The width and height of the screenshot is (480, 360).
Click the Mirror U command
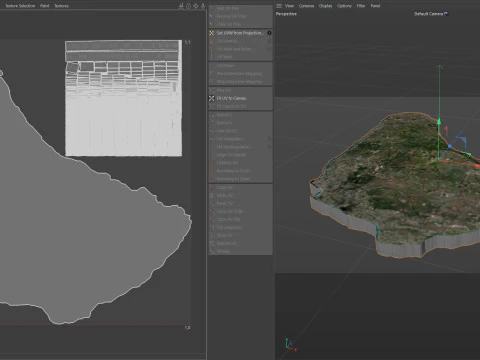240,115
